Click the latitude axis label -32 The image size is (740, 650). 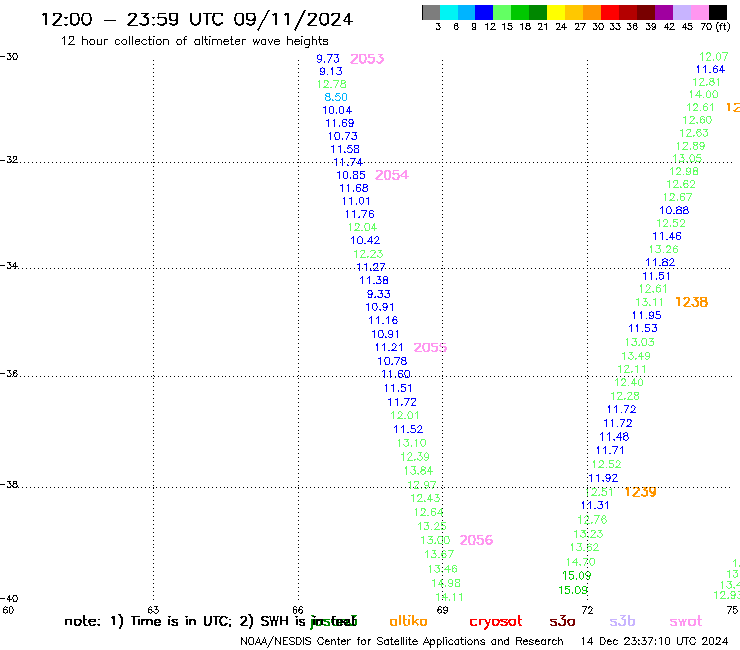click(x=9, y=160)
